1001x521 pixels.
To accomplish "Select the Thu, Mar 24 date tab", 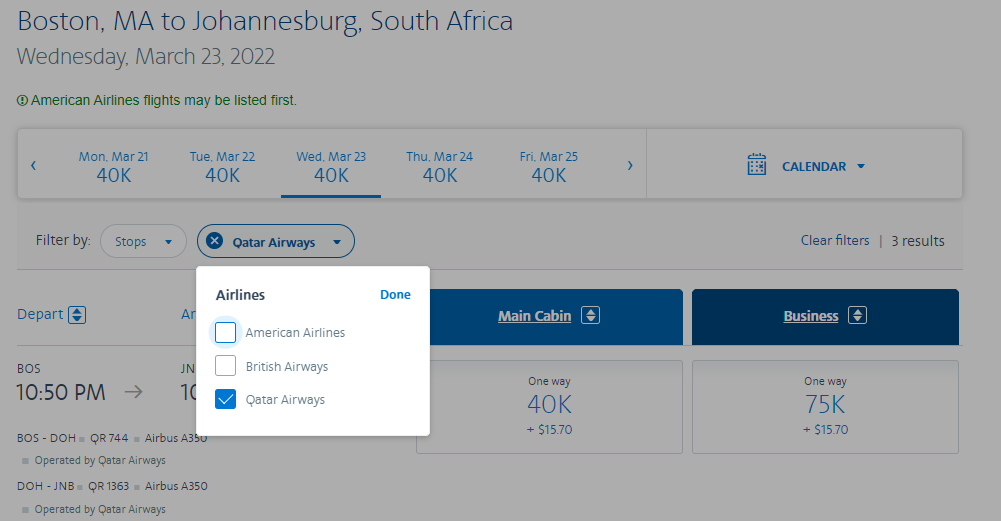I will coord(439,166).
